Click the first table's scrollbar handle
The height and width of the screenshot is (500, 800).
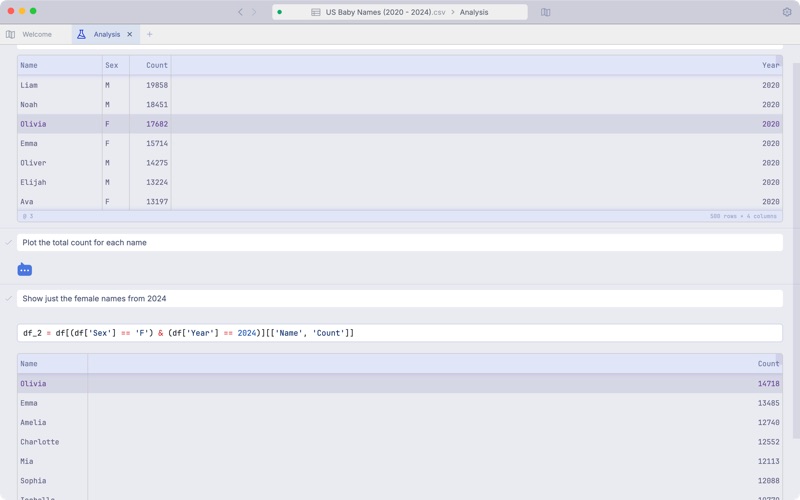click(779, 60)
